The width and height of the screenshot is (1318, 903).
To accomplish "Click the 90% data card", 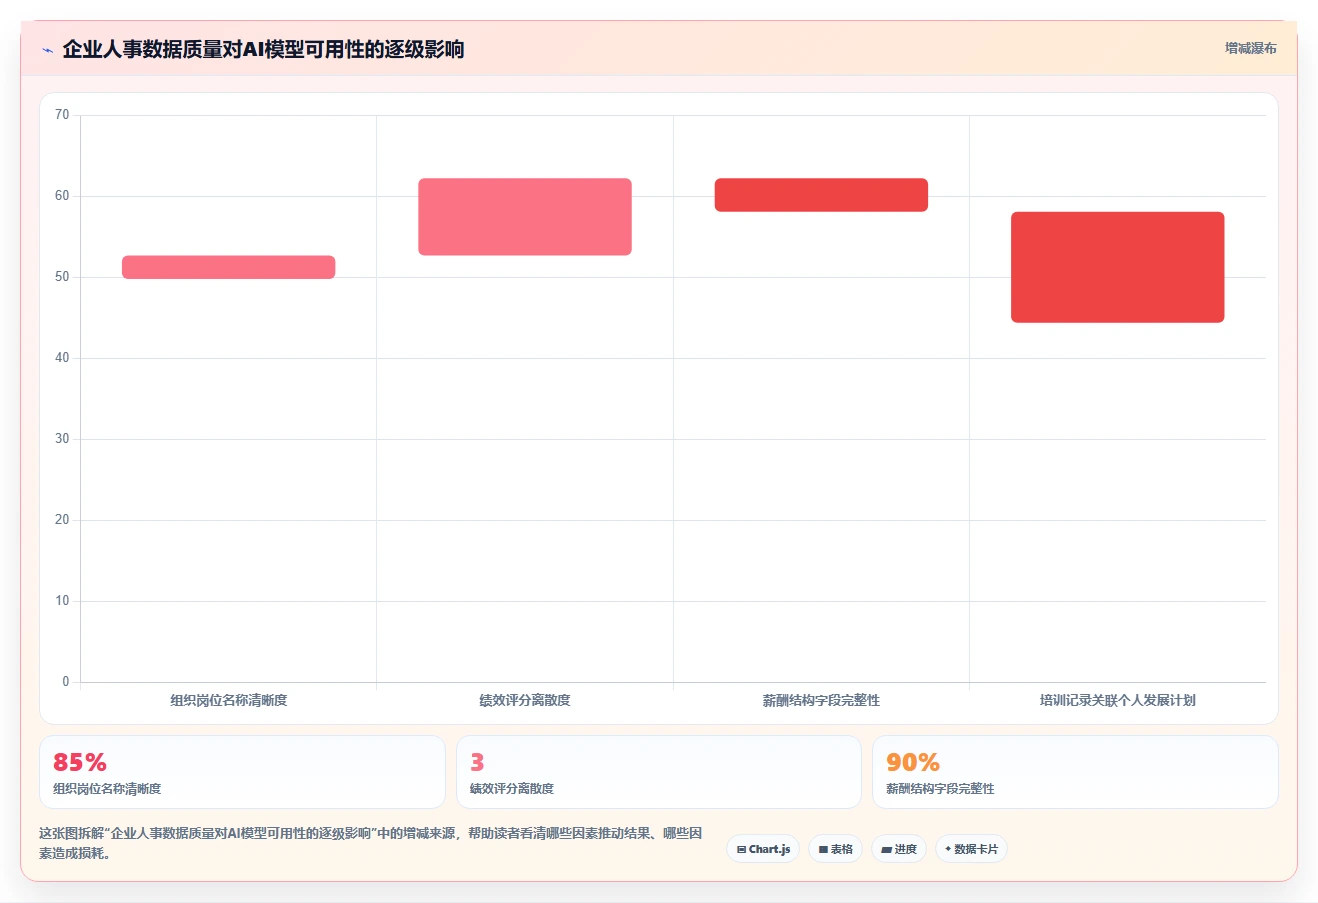I will (1075, 772).
